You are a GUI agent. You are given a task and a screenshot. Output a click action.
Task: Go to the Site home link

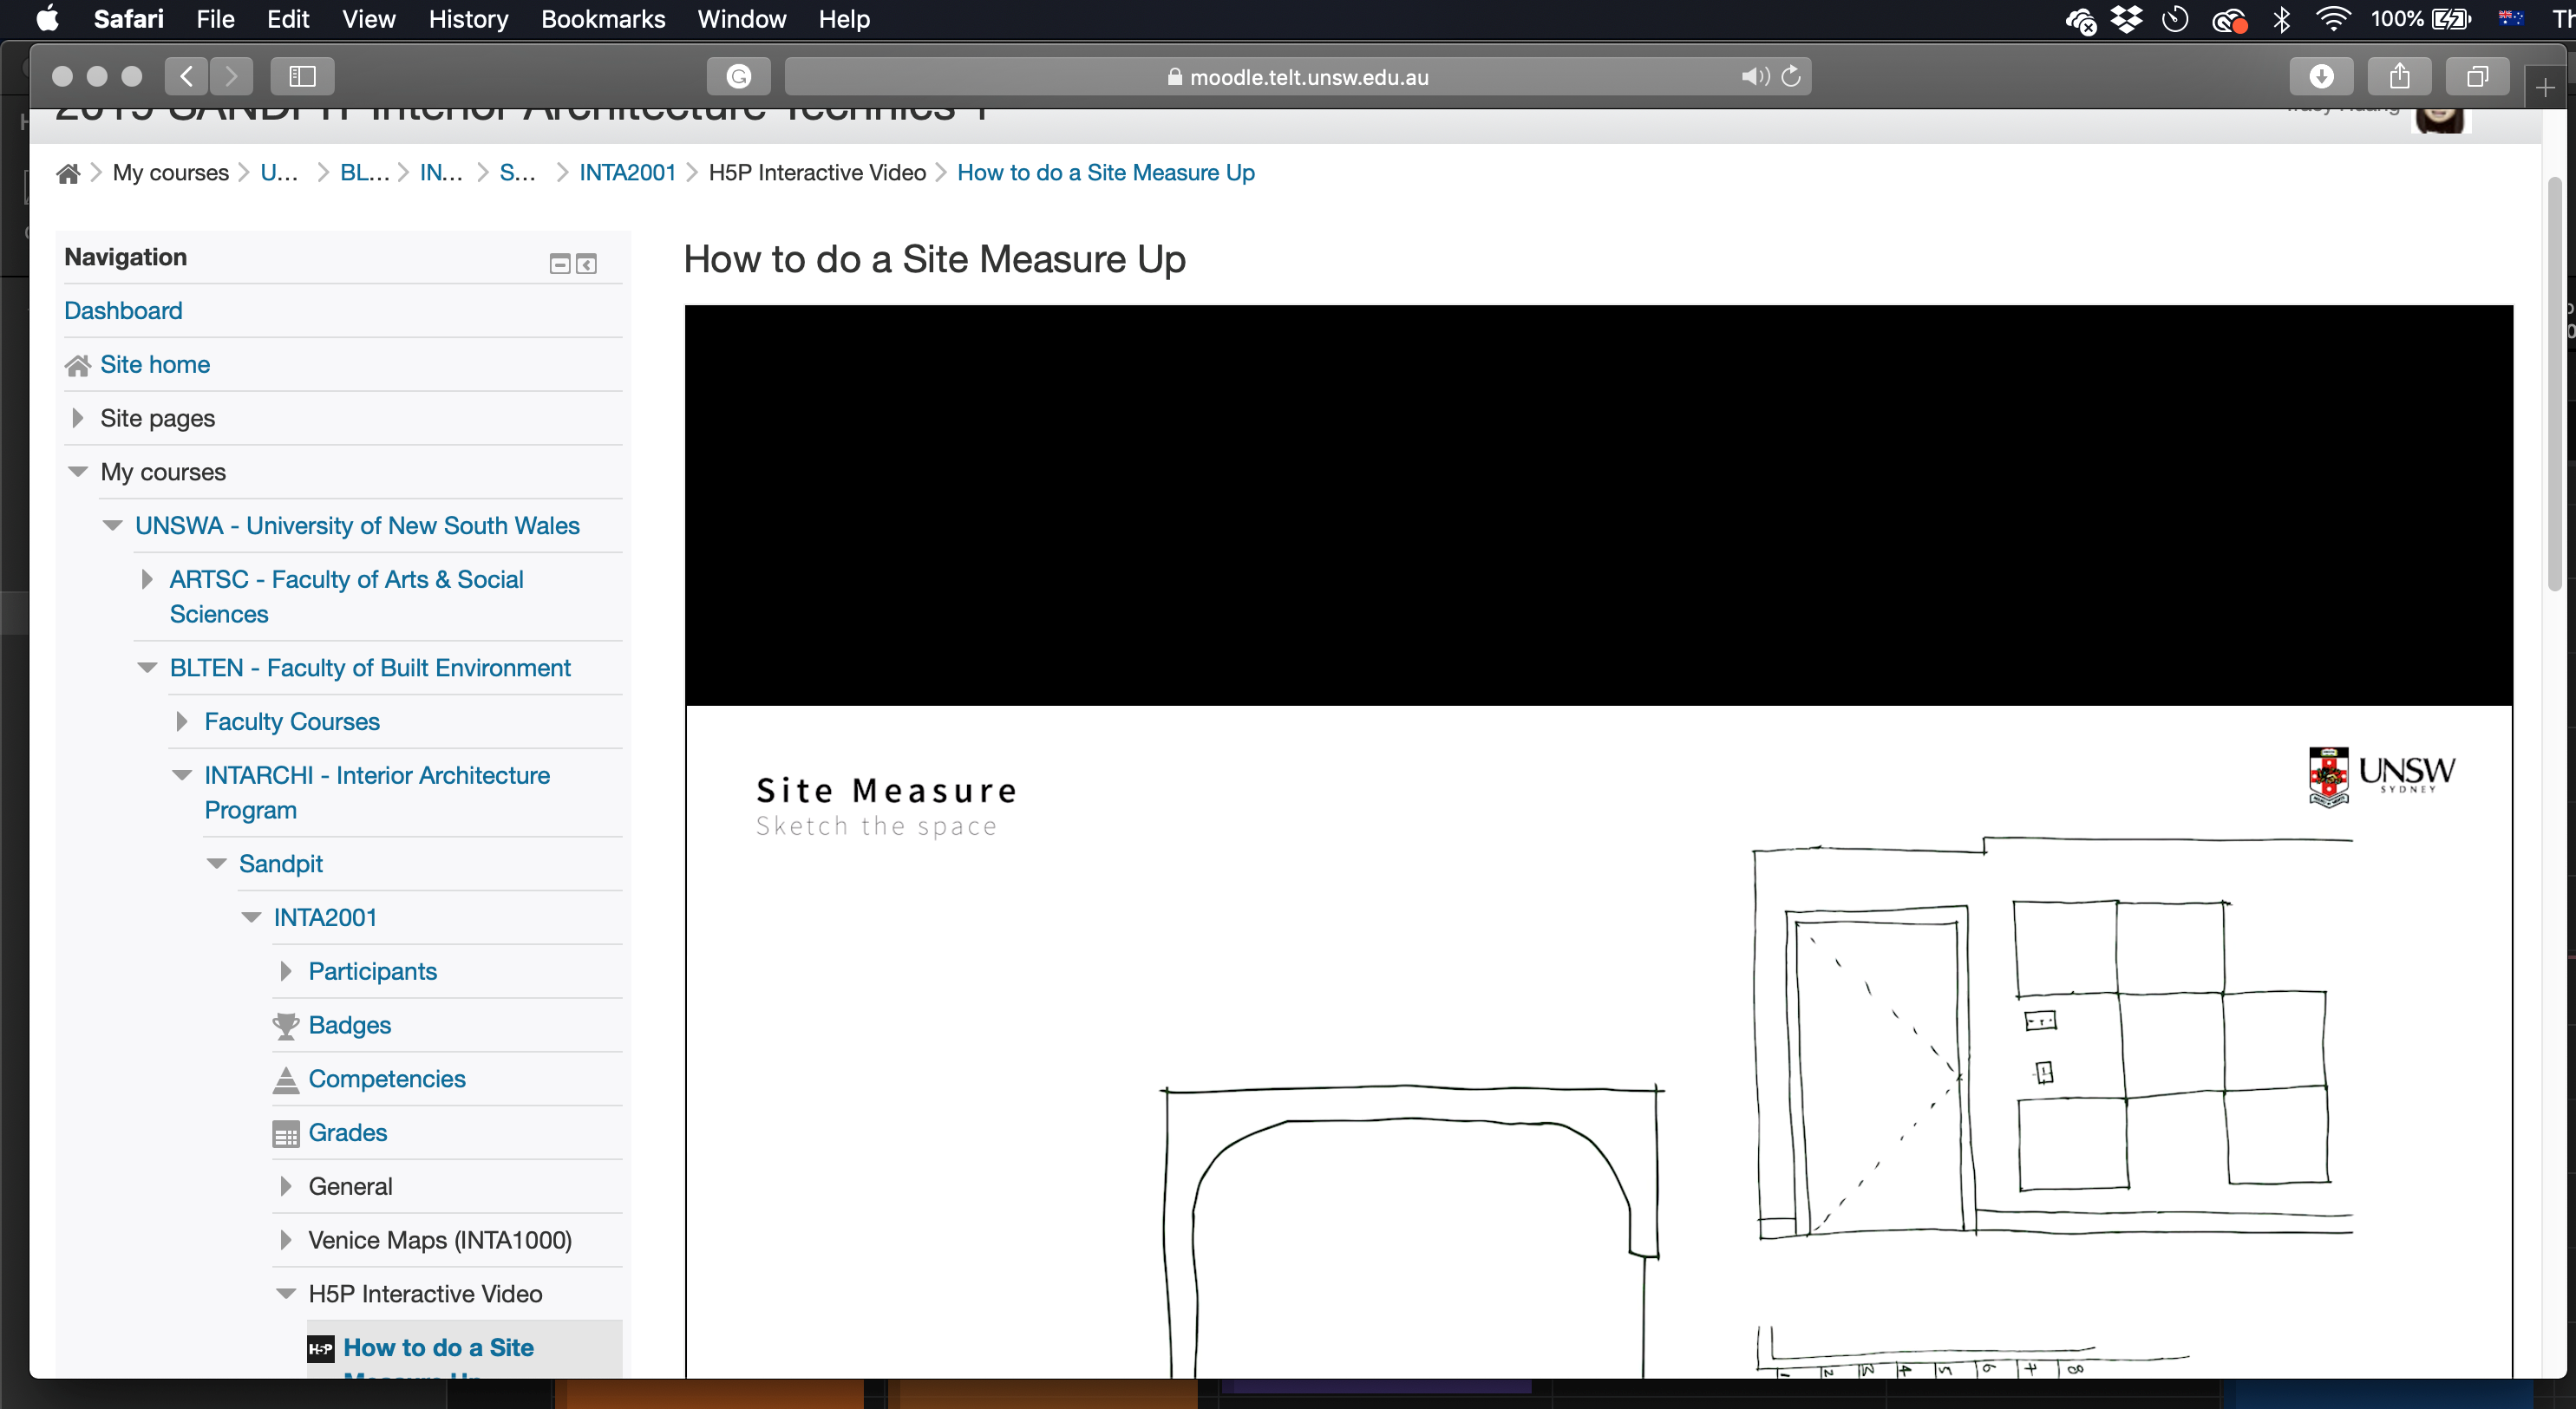point(155,365)
